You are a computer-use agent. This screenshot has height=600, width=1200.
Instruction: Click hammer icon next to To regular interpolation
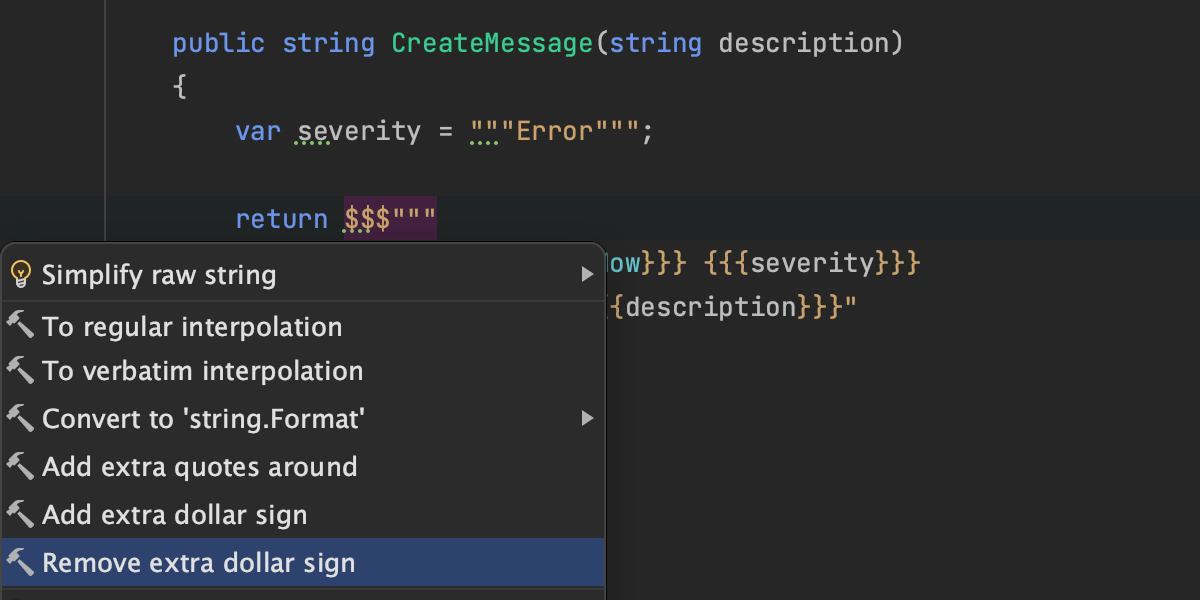(20, 326)
